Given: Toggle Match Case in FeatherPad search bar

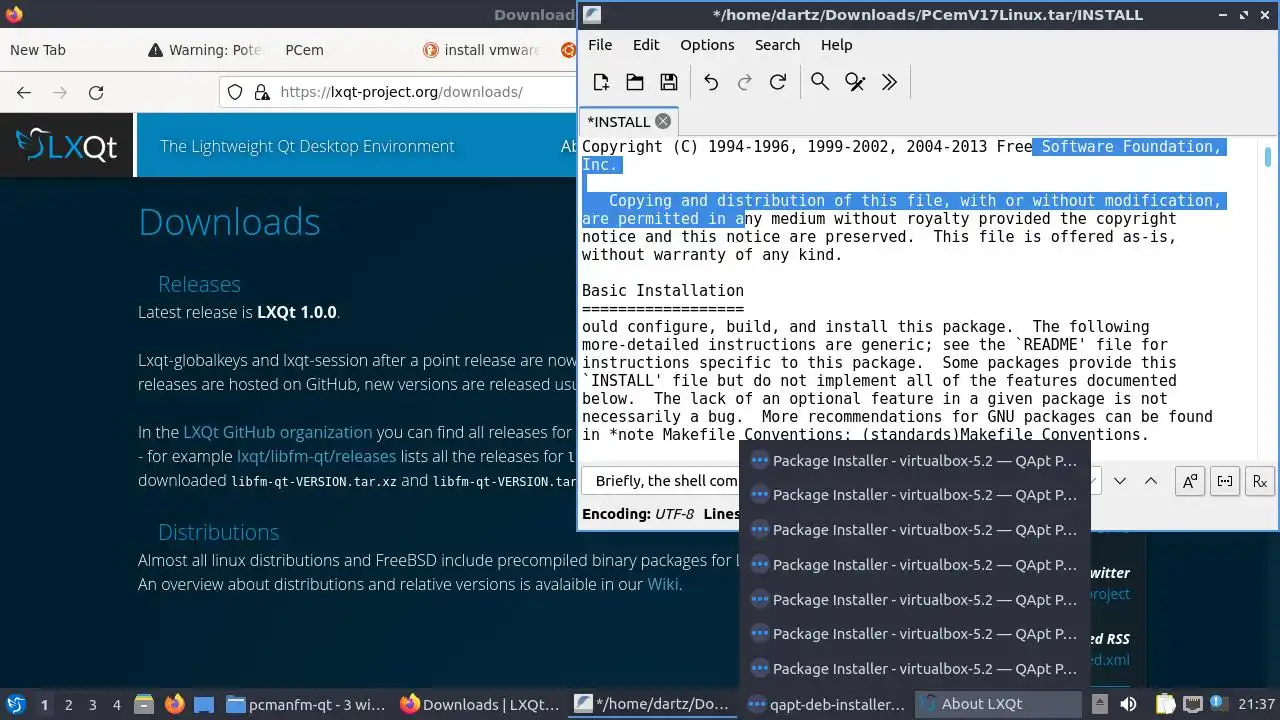Looking at the screenshot, I should point(1190,481).
